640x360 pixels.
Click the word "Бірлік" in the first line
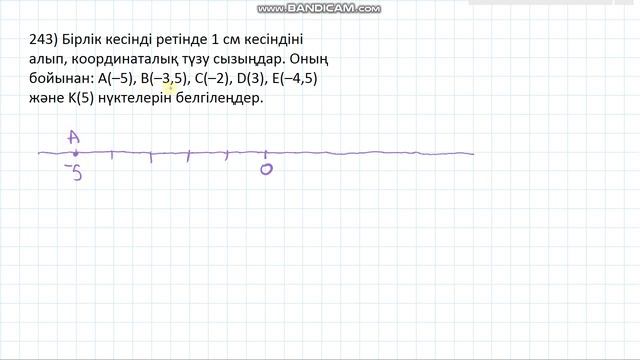click(x=81, y=40)
